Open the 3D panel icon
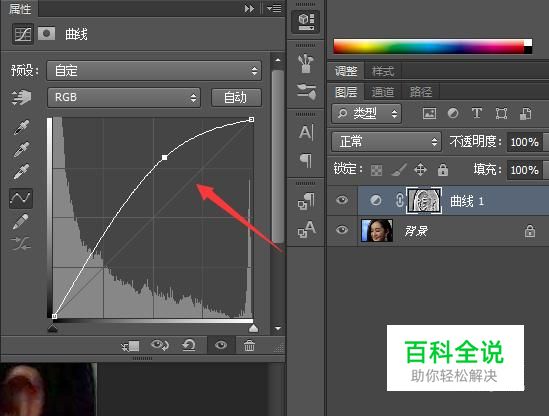This screenshot has width=549, height=416. [306, 22]
